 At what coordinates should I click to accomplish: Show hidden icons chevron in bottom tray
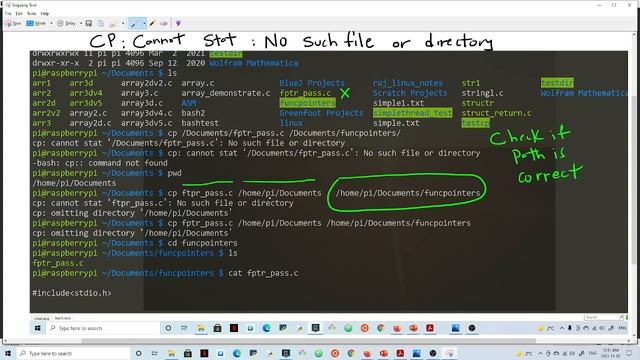coord(540,353)
